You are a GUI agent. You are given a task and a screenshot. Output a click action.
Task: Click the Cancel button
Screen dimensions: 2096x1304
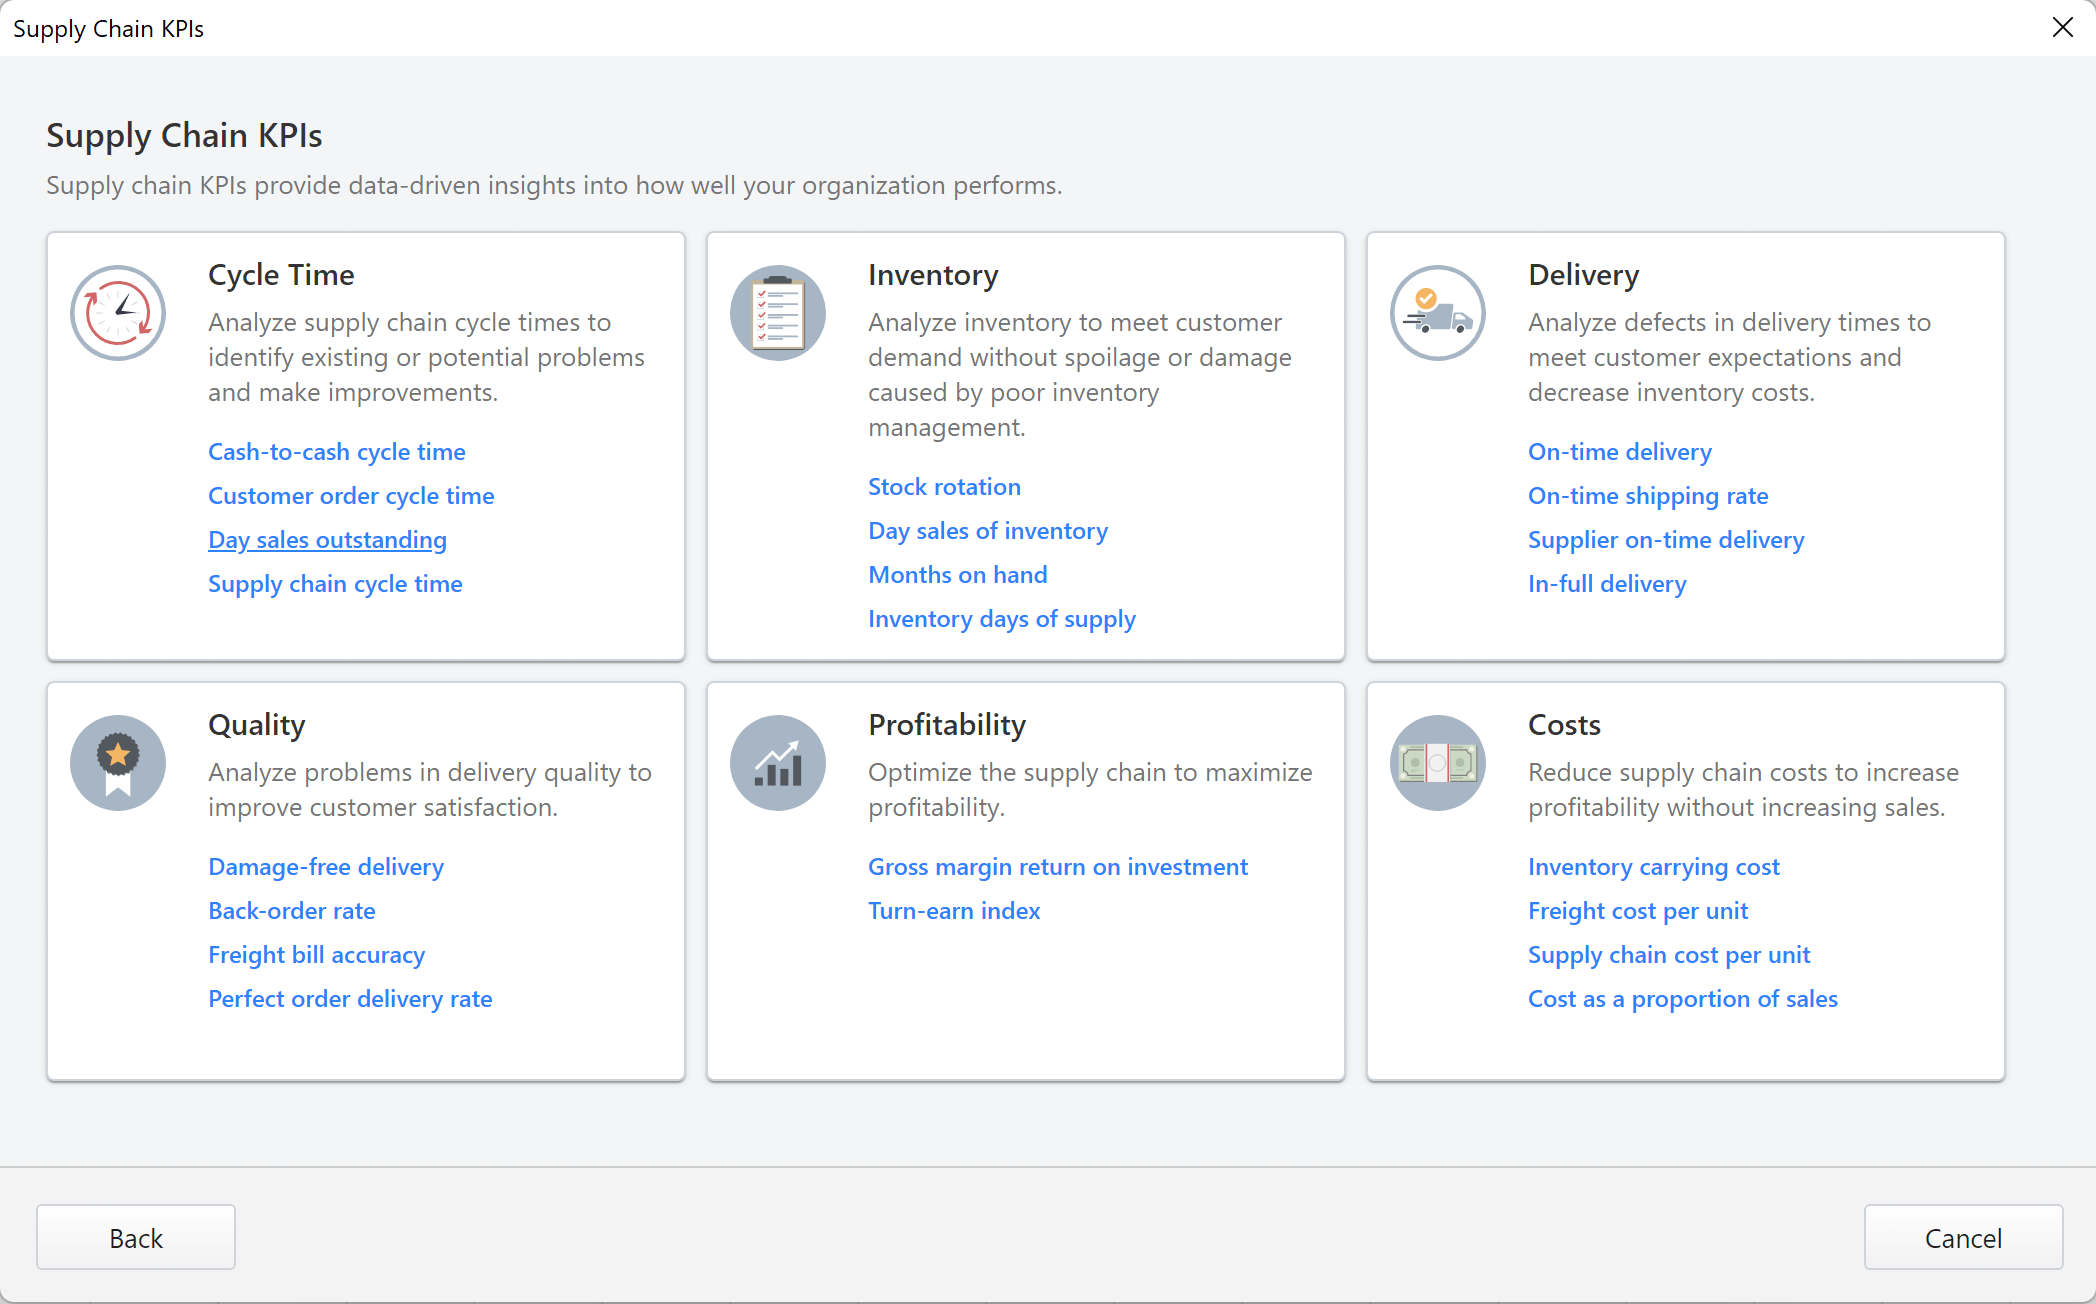(x=1964, y=1238)
